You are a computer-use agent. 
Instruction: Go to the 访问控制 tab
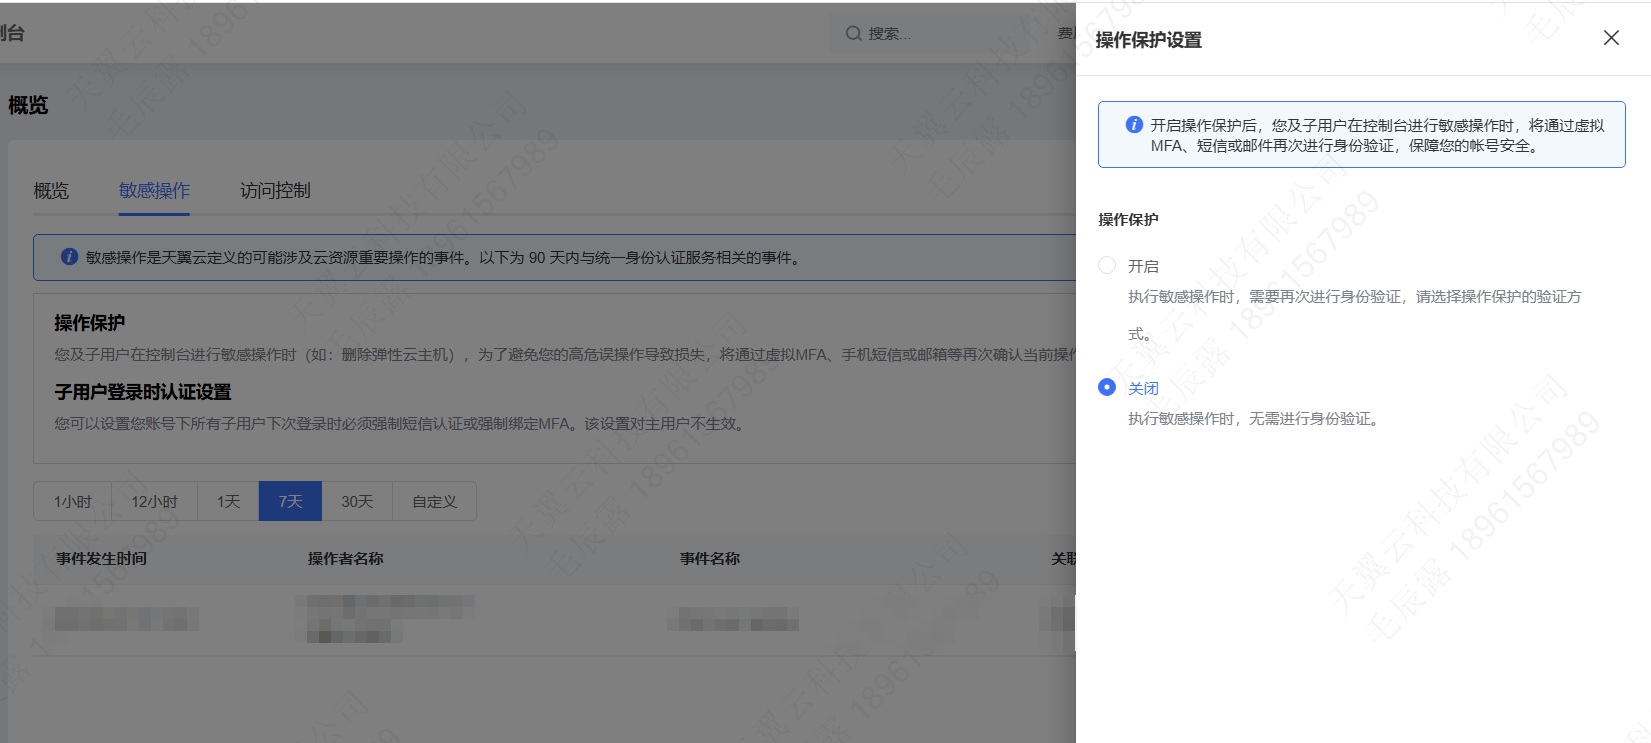tap(275, 190)
